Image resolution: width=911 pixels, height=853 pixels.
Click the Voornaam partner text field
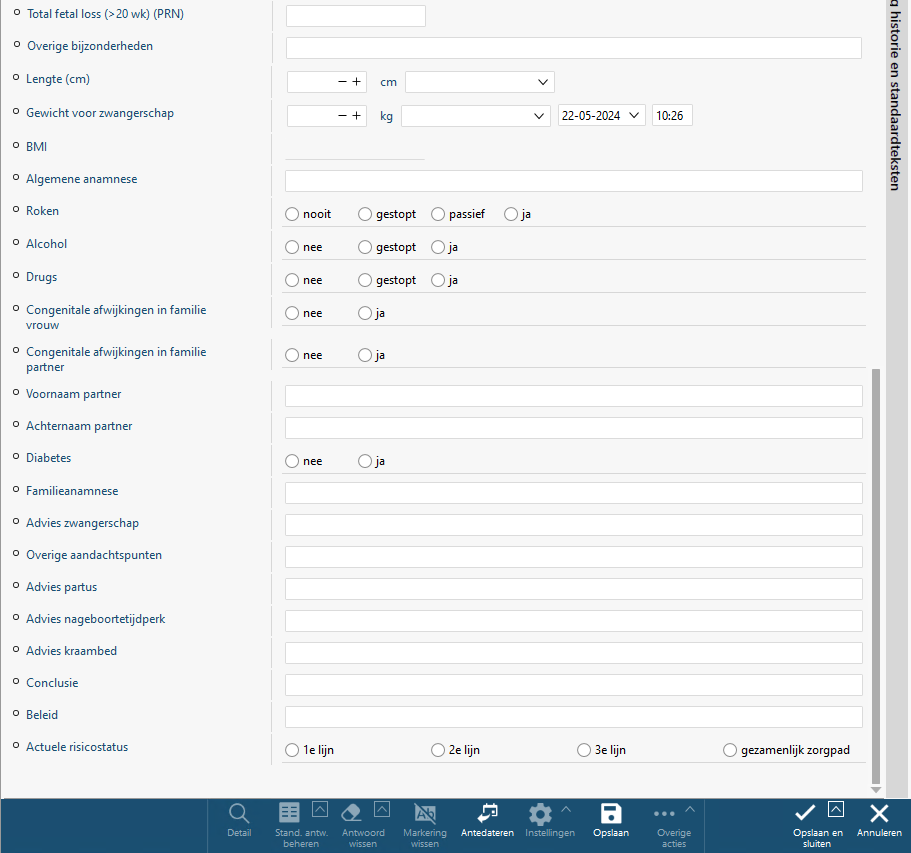[573, 396]
